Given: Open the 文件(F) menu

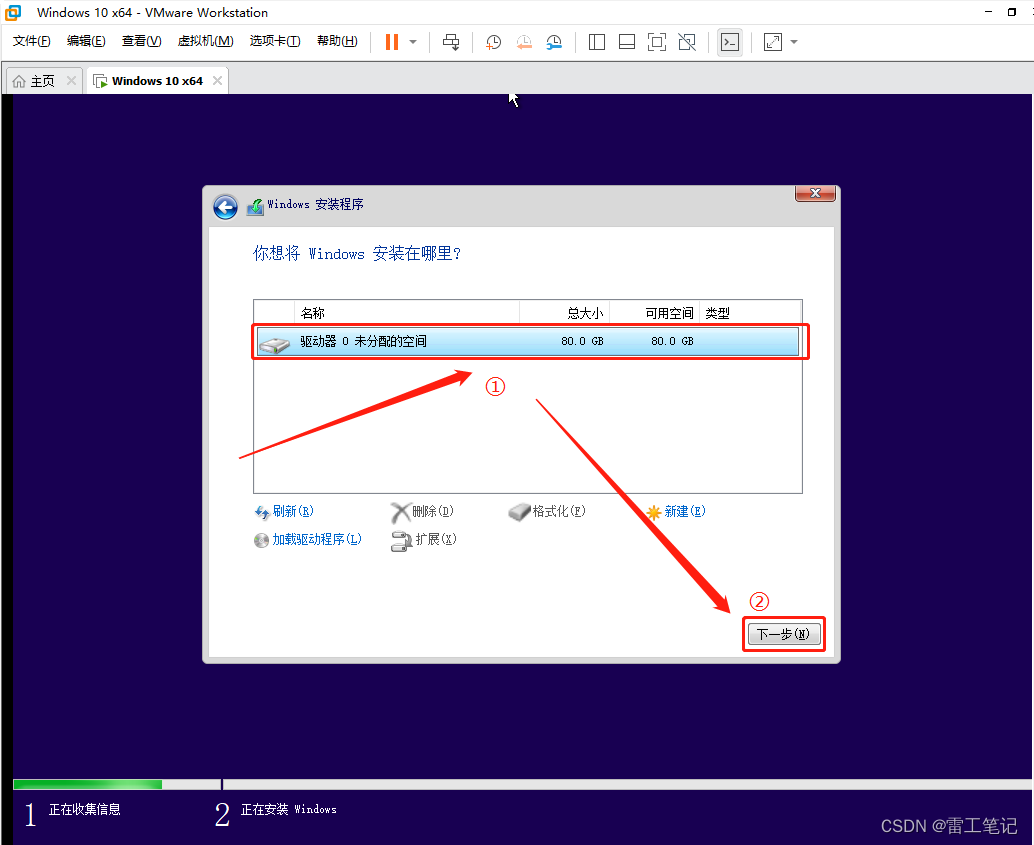Looking at the screenshot, I should (32, 41).
